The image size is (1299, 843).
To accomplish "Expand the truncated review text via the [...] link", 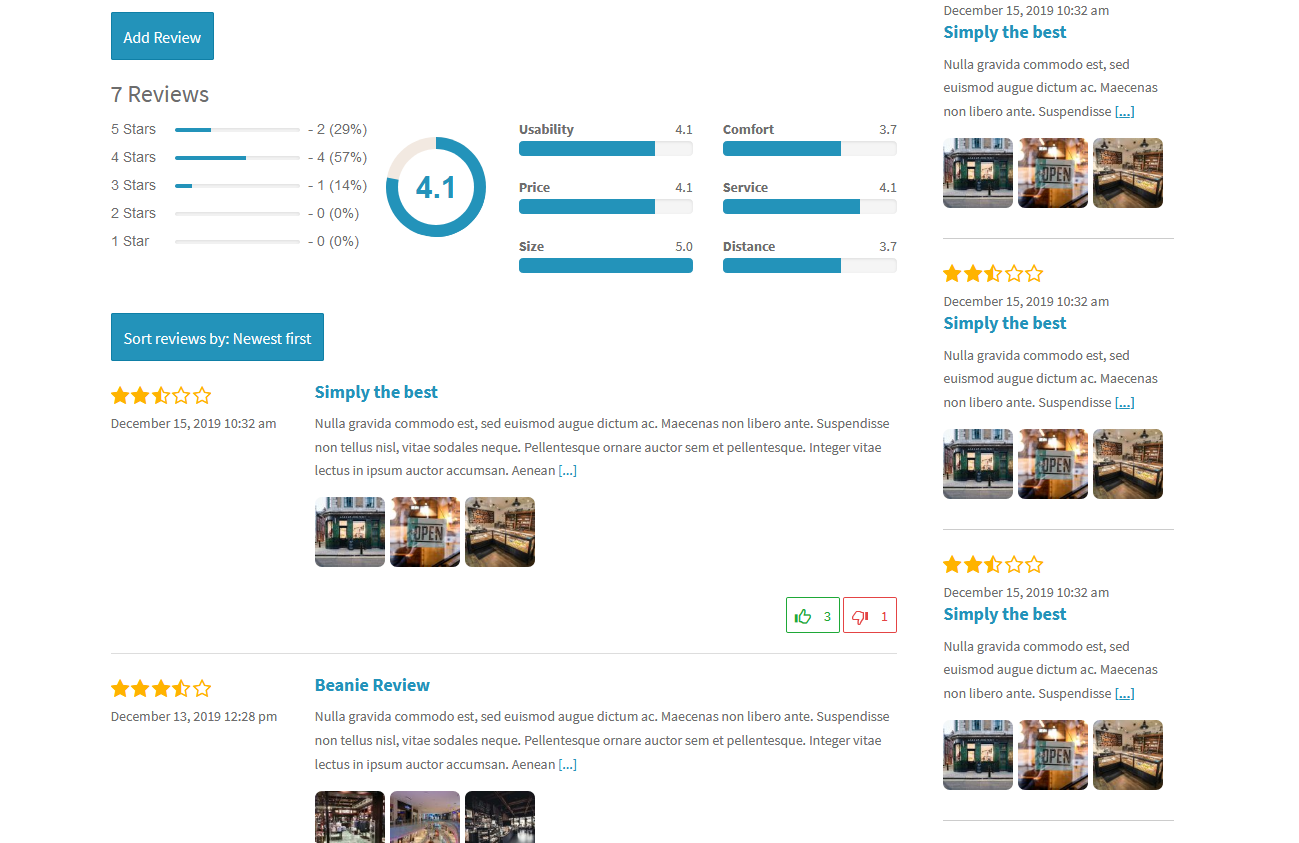I will 567,470.
